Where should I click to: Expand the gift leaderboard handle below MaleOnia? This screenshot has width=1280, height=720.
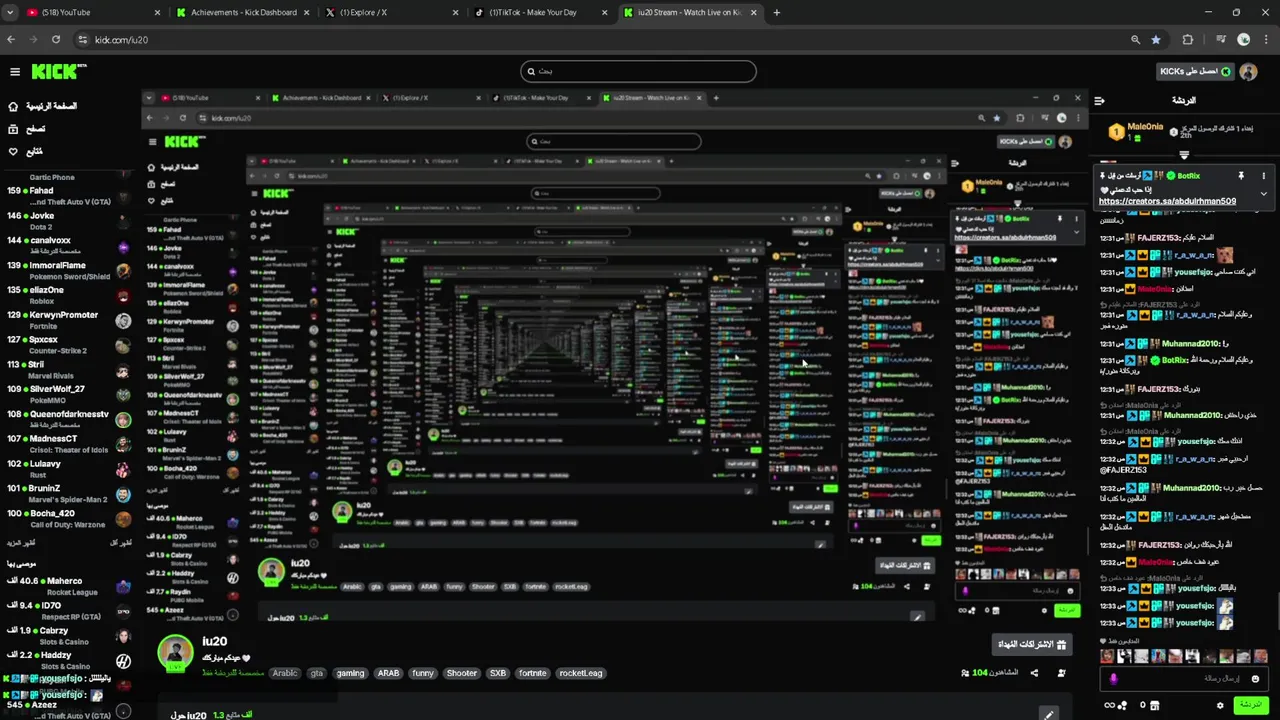[1184, 155]
